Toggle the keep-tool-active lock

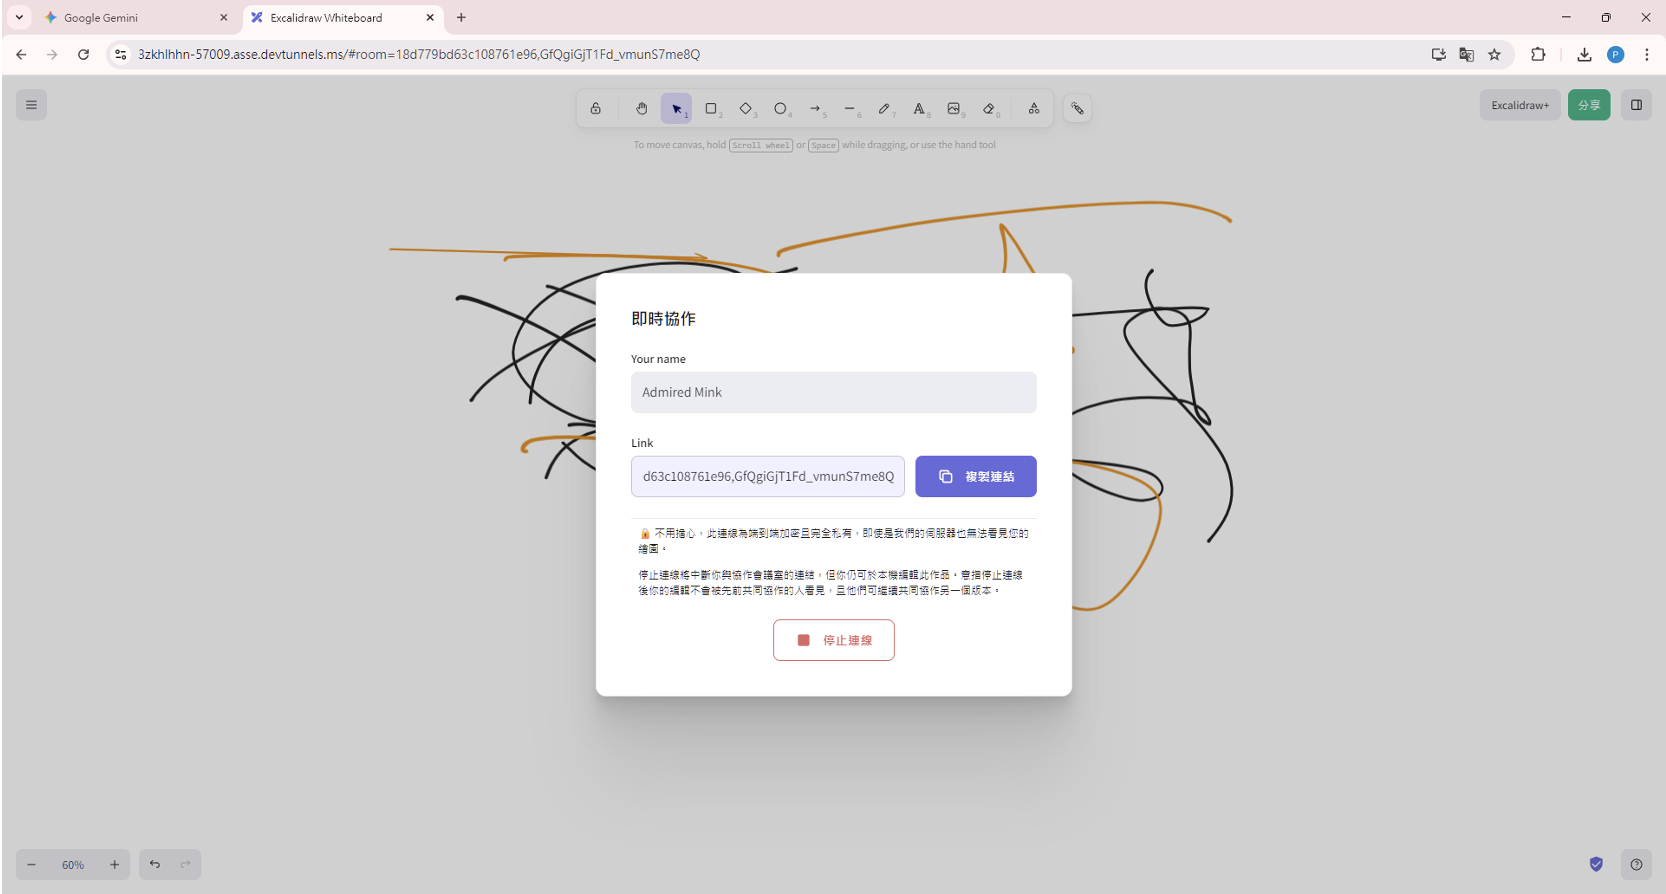coord(596,108)
